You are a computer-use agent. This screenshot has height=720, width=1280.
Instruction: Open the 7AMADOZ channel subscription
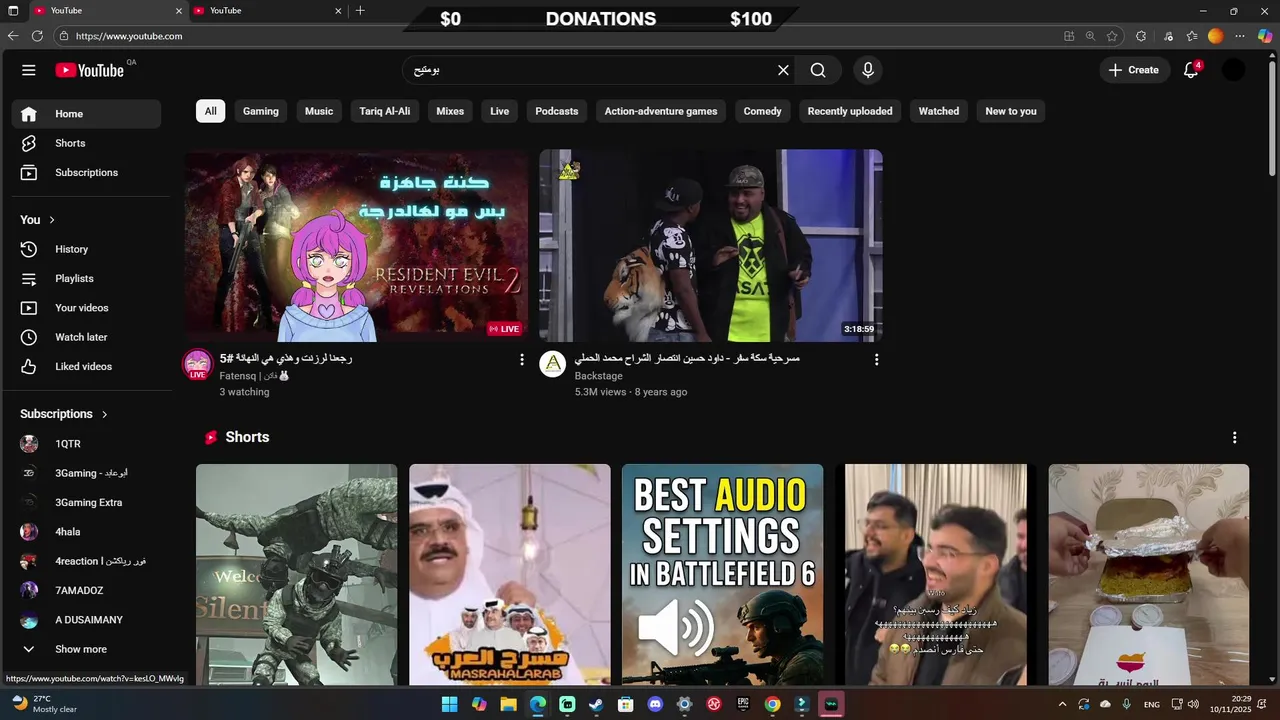(x=86, y=590)
